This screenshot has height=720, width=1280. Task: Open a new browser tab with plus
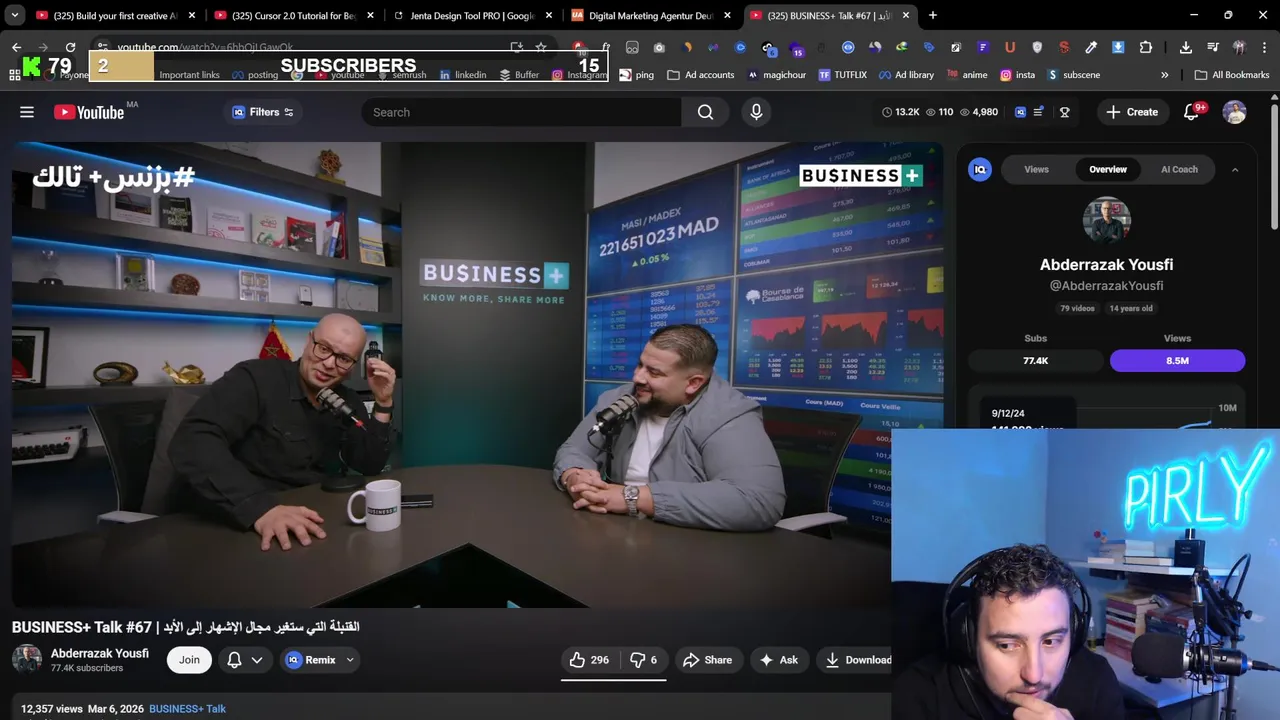[932, 15]
